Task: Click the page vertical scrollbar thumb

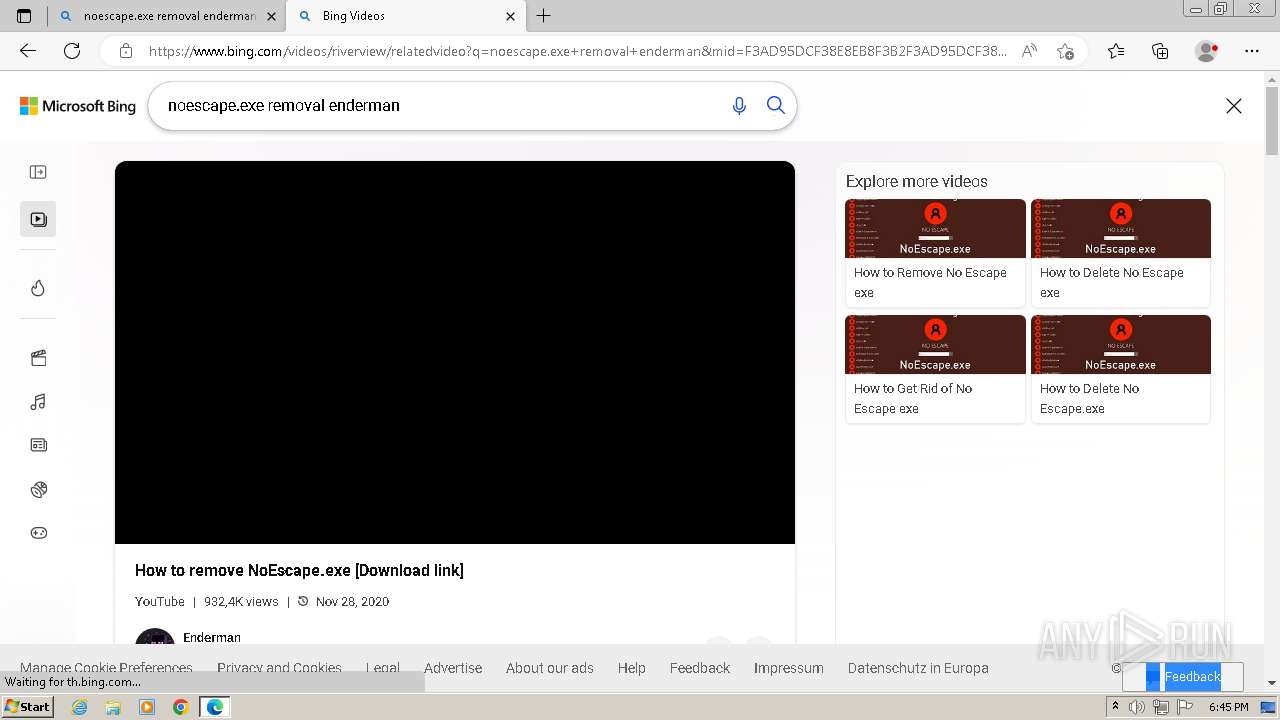Action: pos(1272,120)
